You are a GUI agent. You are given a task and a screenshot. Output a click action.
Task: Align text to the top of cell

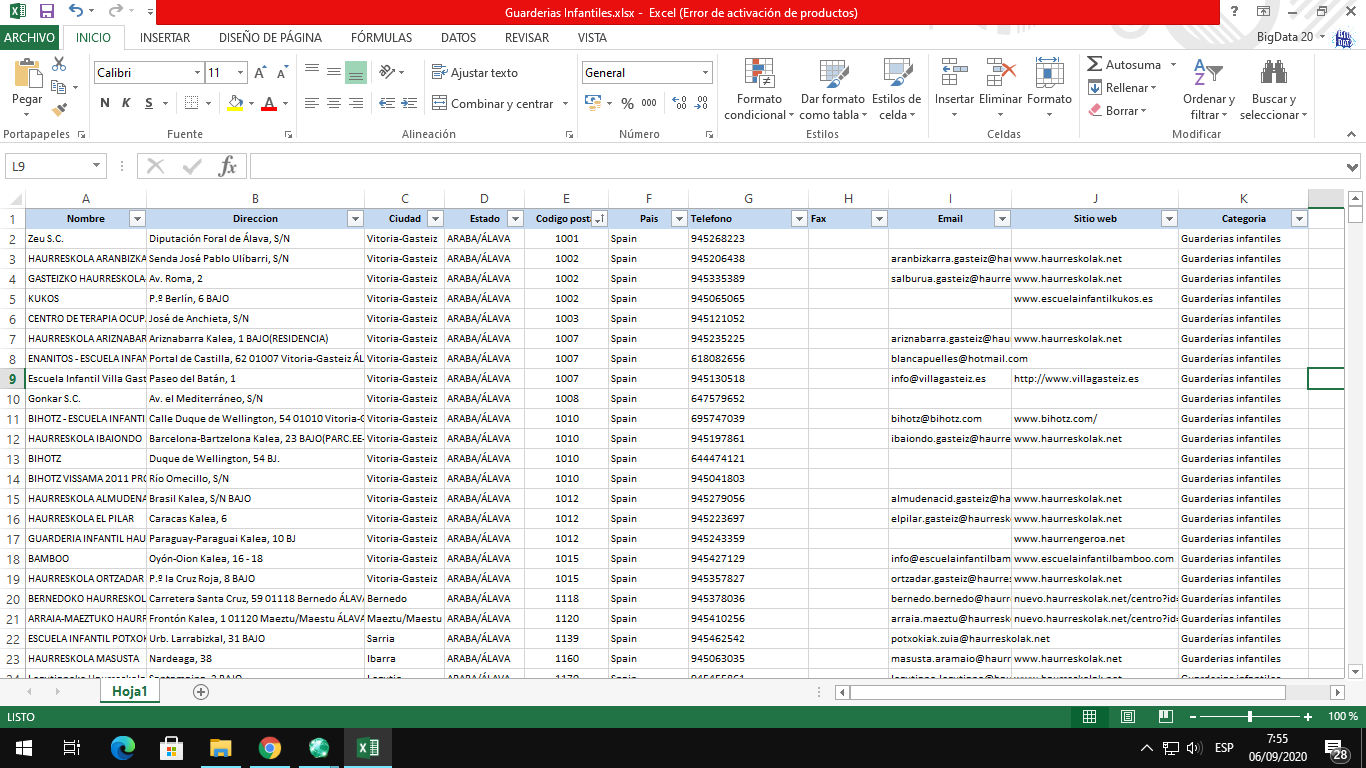click(311, 72)
